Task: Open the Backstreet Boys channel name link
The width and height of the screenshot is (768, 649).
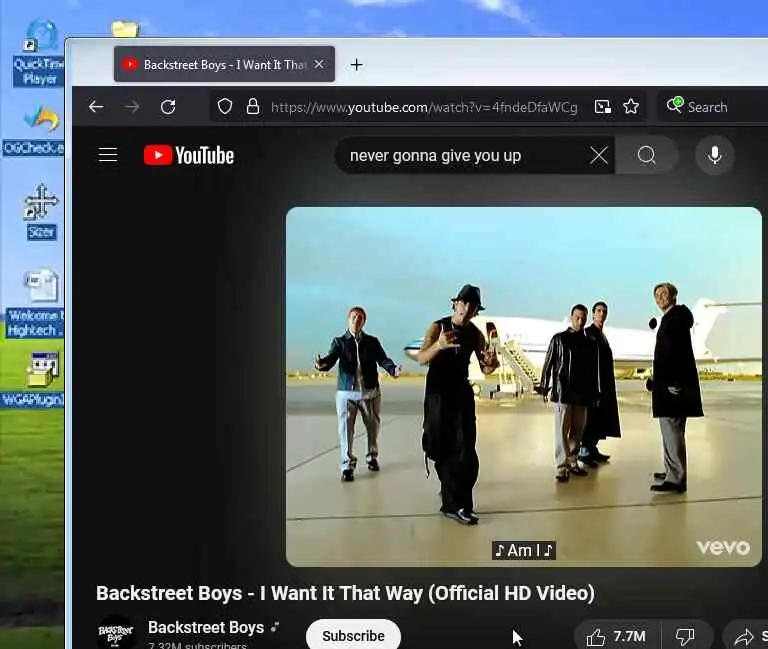Action: coord(206,627)
